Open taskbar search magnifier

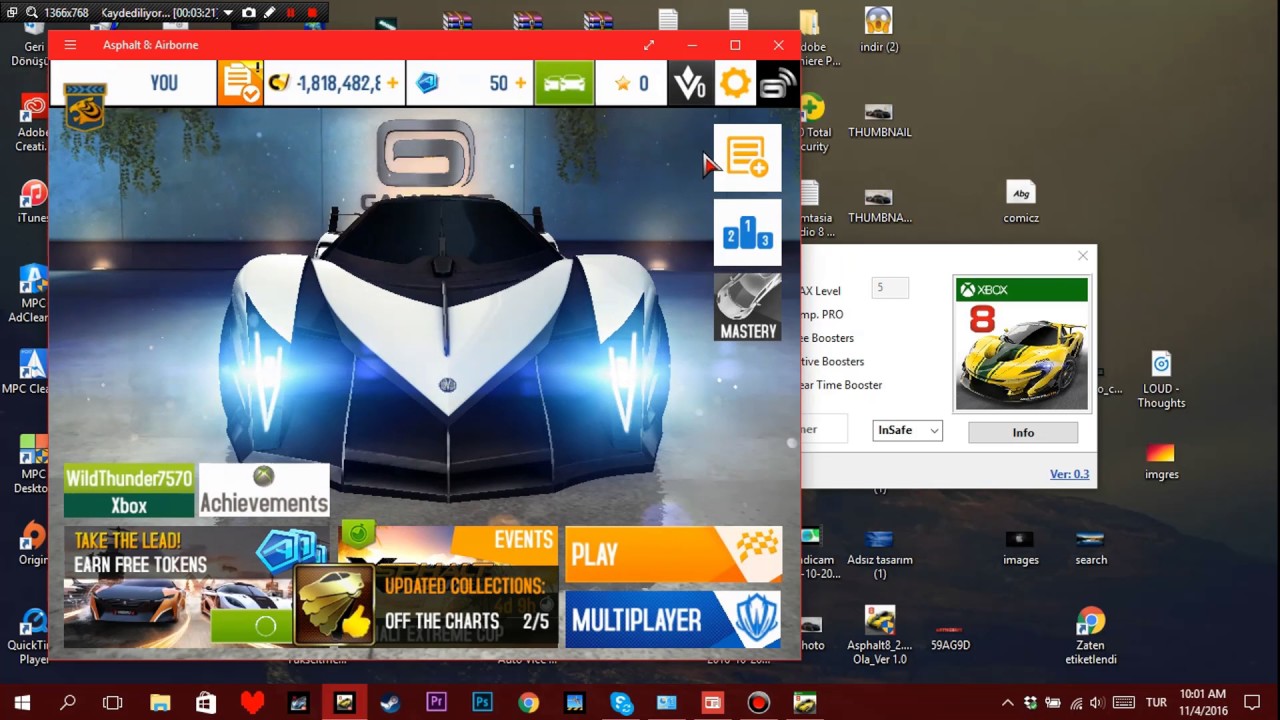pos(68,703)
